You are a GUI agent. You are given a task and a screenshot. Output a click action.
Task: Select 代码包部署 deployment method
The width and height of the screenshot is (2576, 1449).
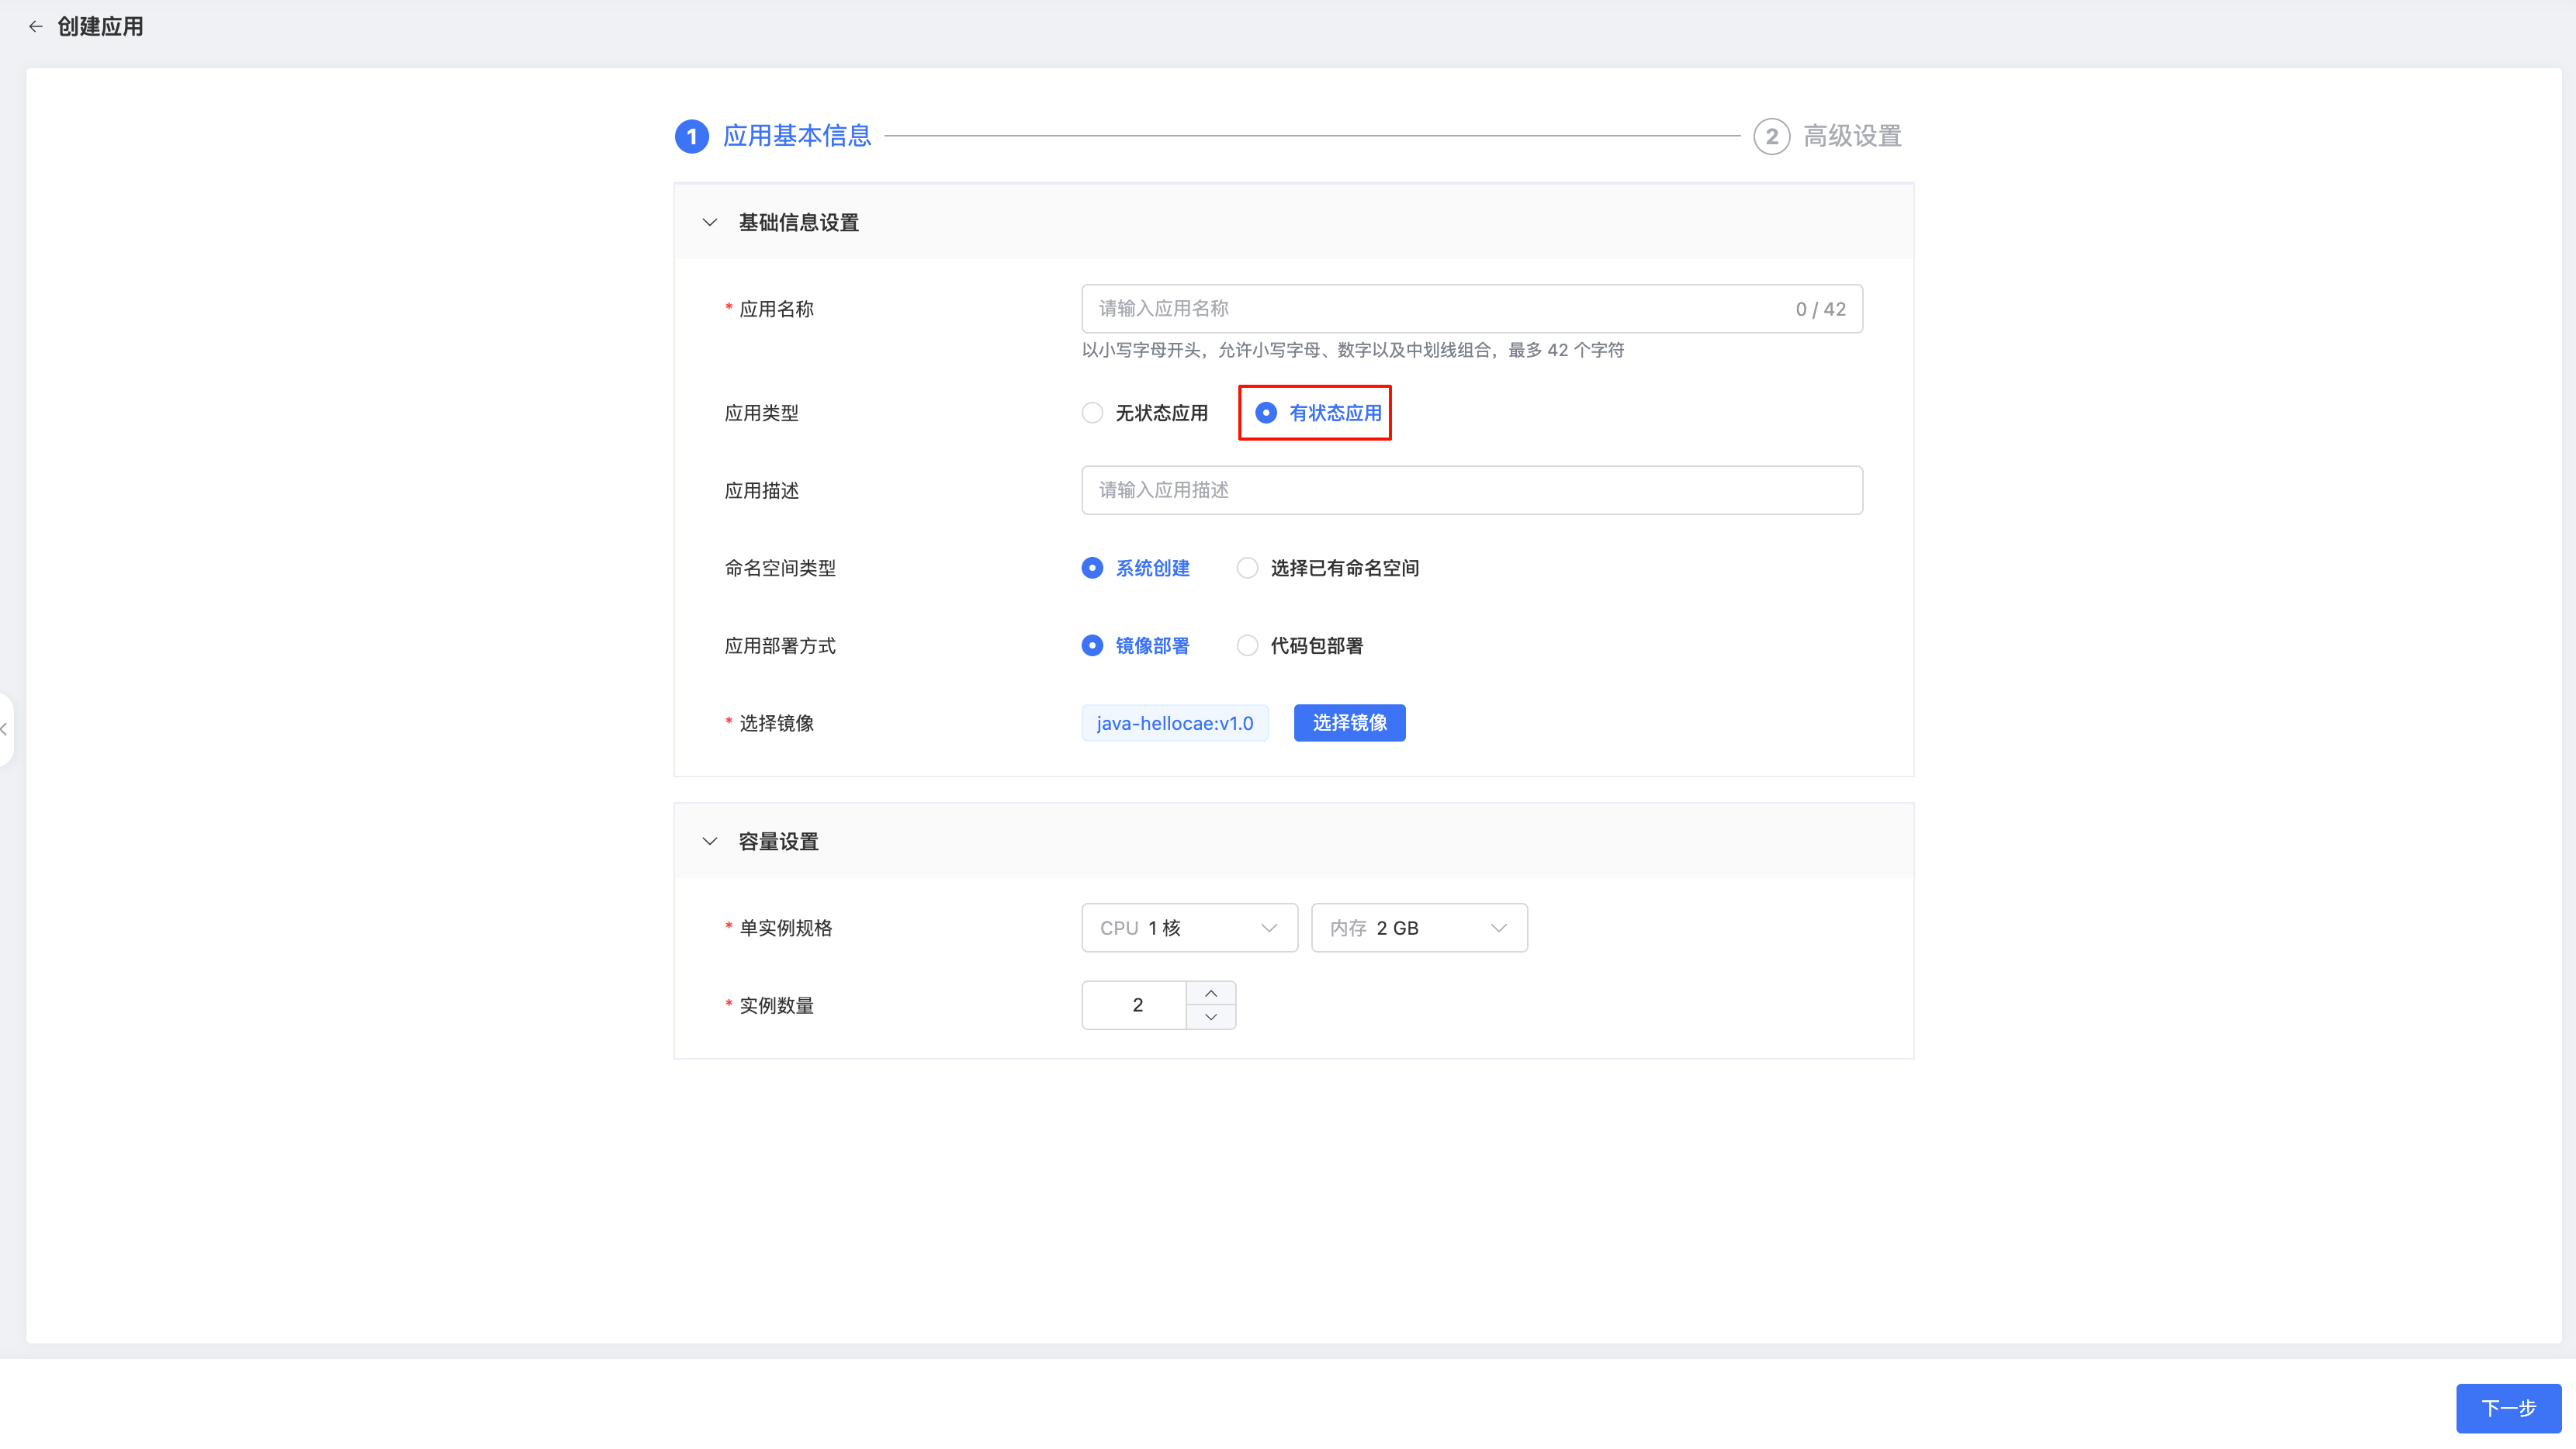point(1247,646)
